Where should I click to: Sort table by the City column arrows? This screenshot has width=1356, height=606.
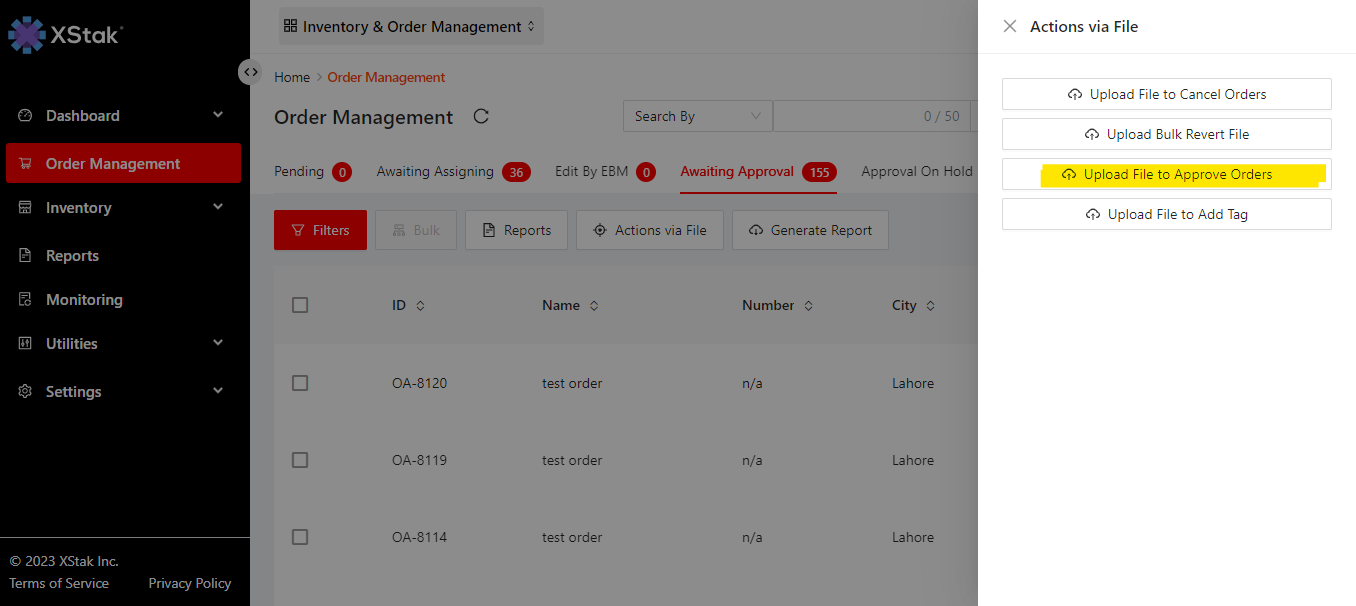(x=930, y=306)
